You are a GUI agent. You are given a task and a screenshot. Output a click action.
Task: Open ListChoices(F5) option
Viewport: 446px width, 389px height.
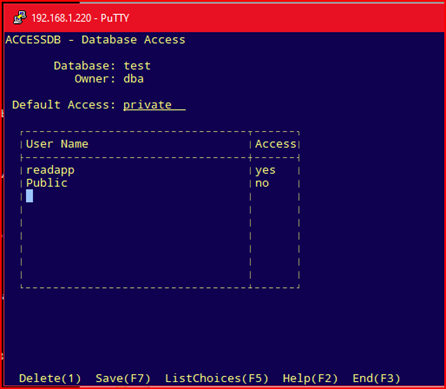(217, 378)
